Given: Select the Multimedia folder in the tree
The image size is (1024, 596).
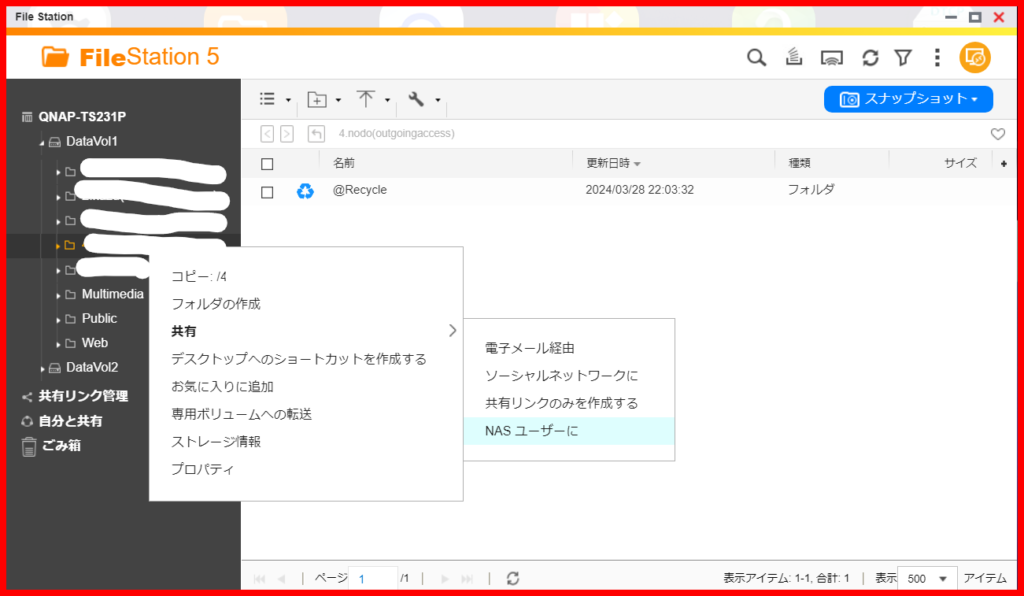Looking at the screenshot, I should [x=112, y=294].
